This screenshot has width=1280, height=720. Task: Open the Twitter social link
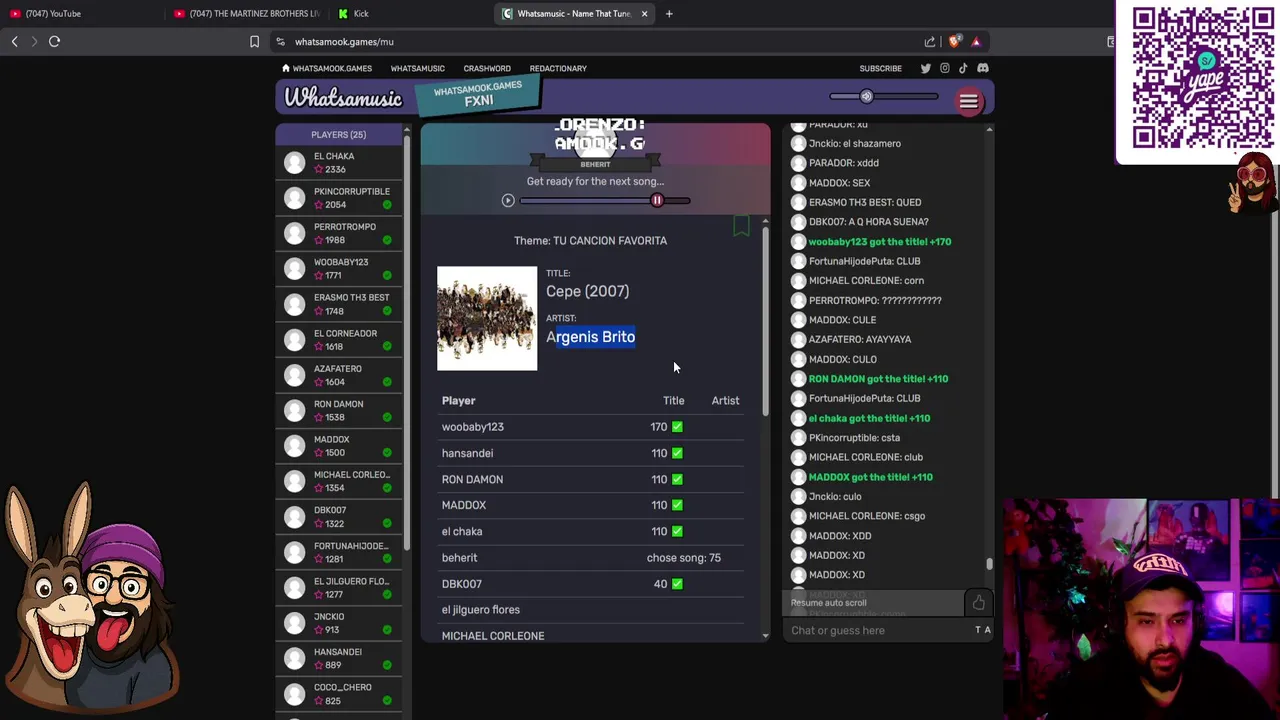point(926,68)
